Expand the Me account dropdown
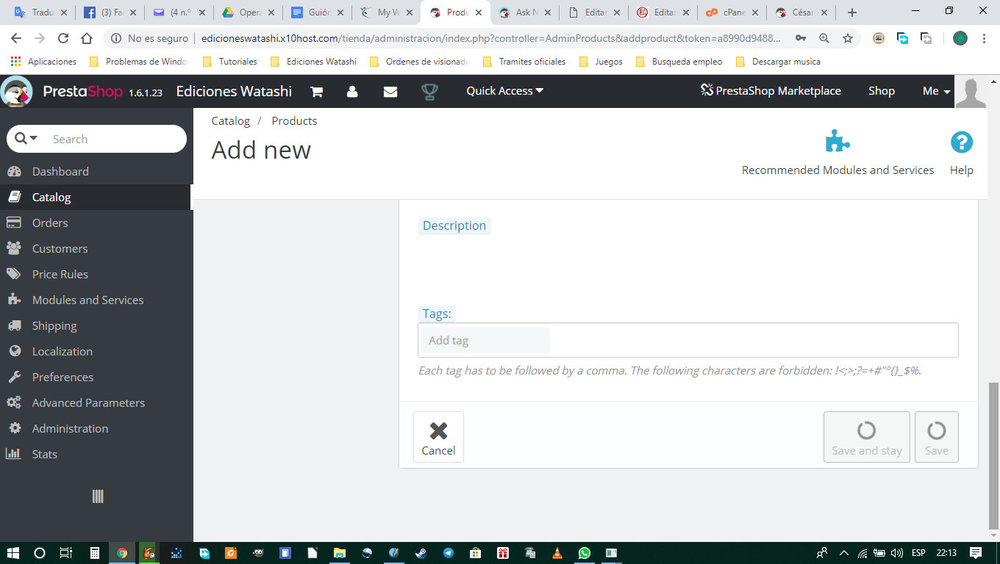Image resolution: width=1000 pixels, height=564 pixels. [936, 91]
